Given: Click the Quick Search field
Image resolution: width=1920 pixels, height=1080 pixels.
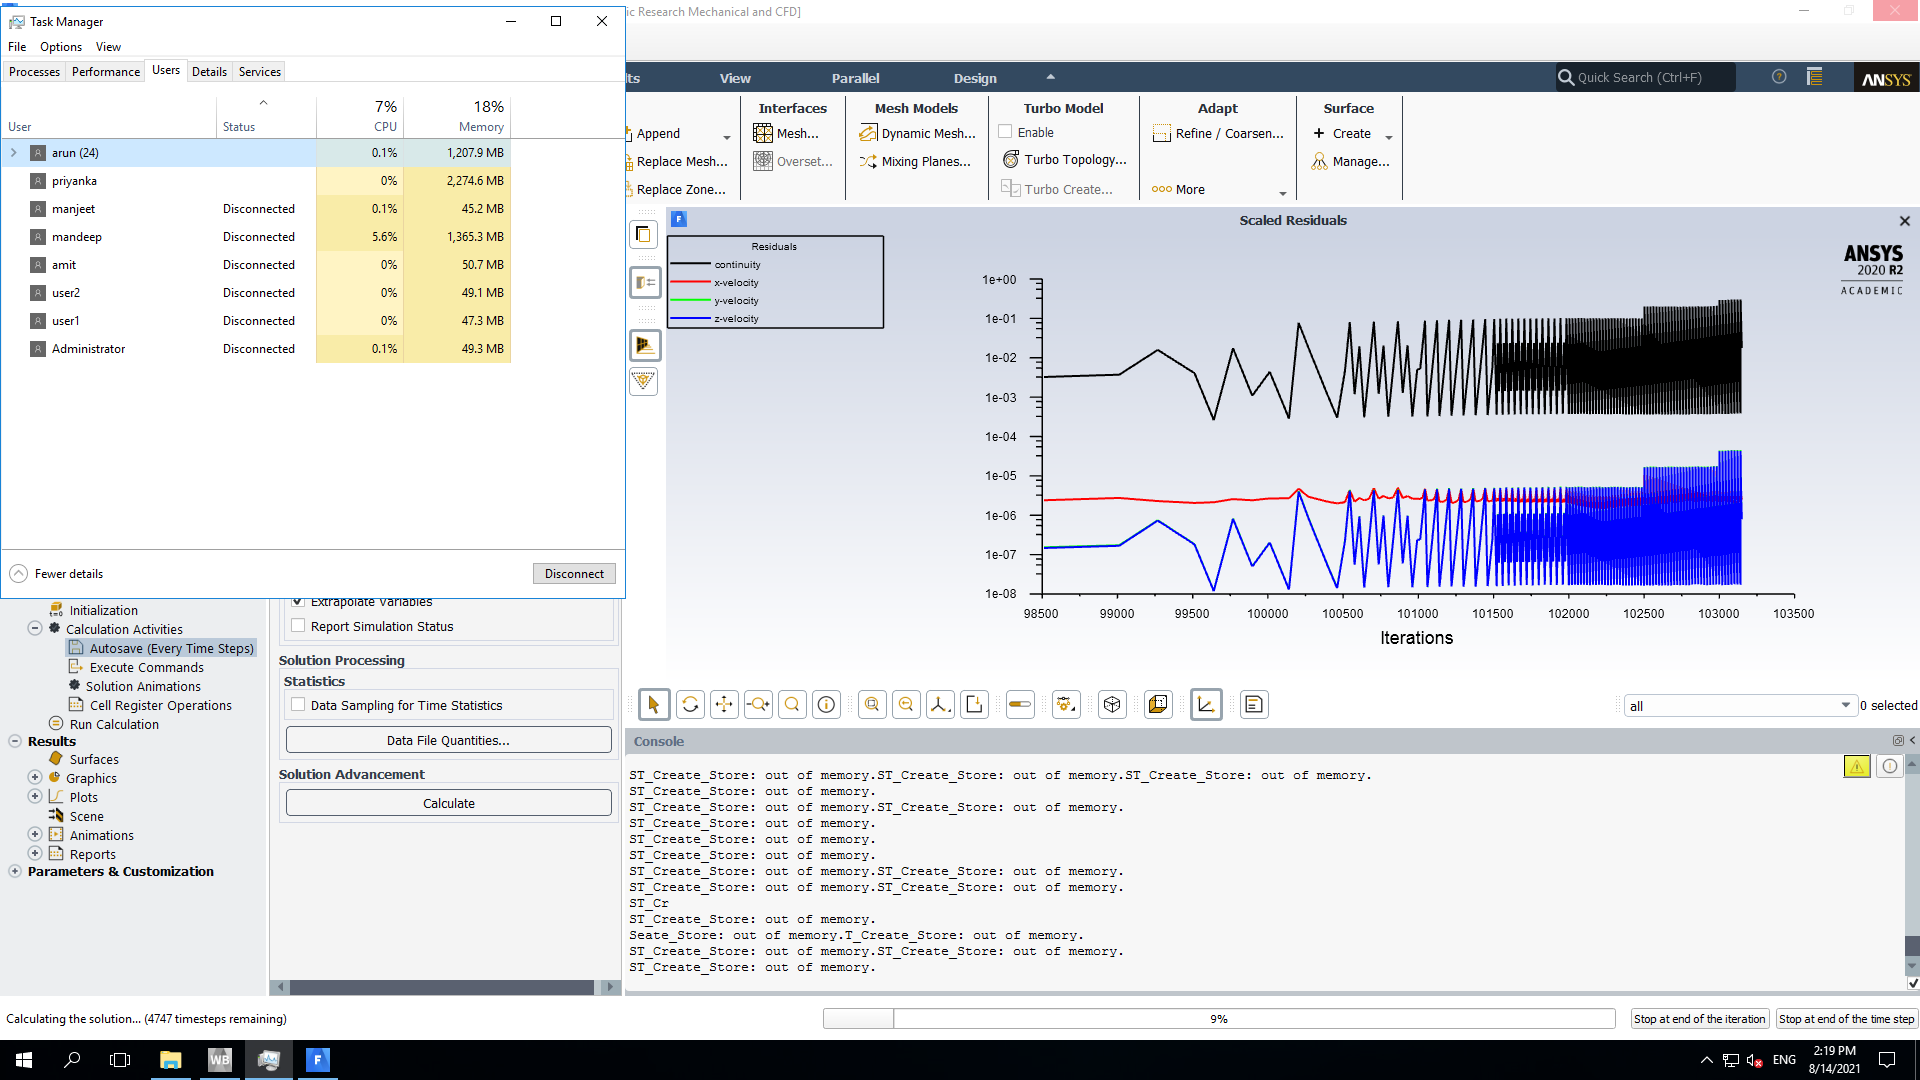Looking at the screenshot, I should [1645, 77].
